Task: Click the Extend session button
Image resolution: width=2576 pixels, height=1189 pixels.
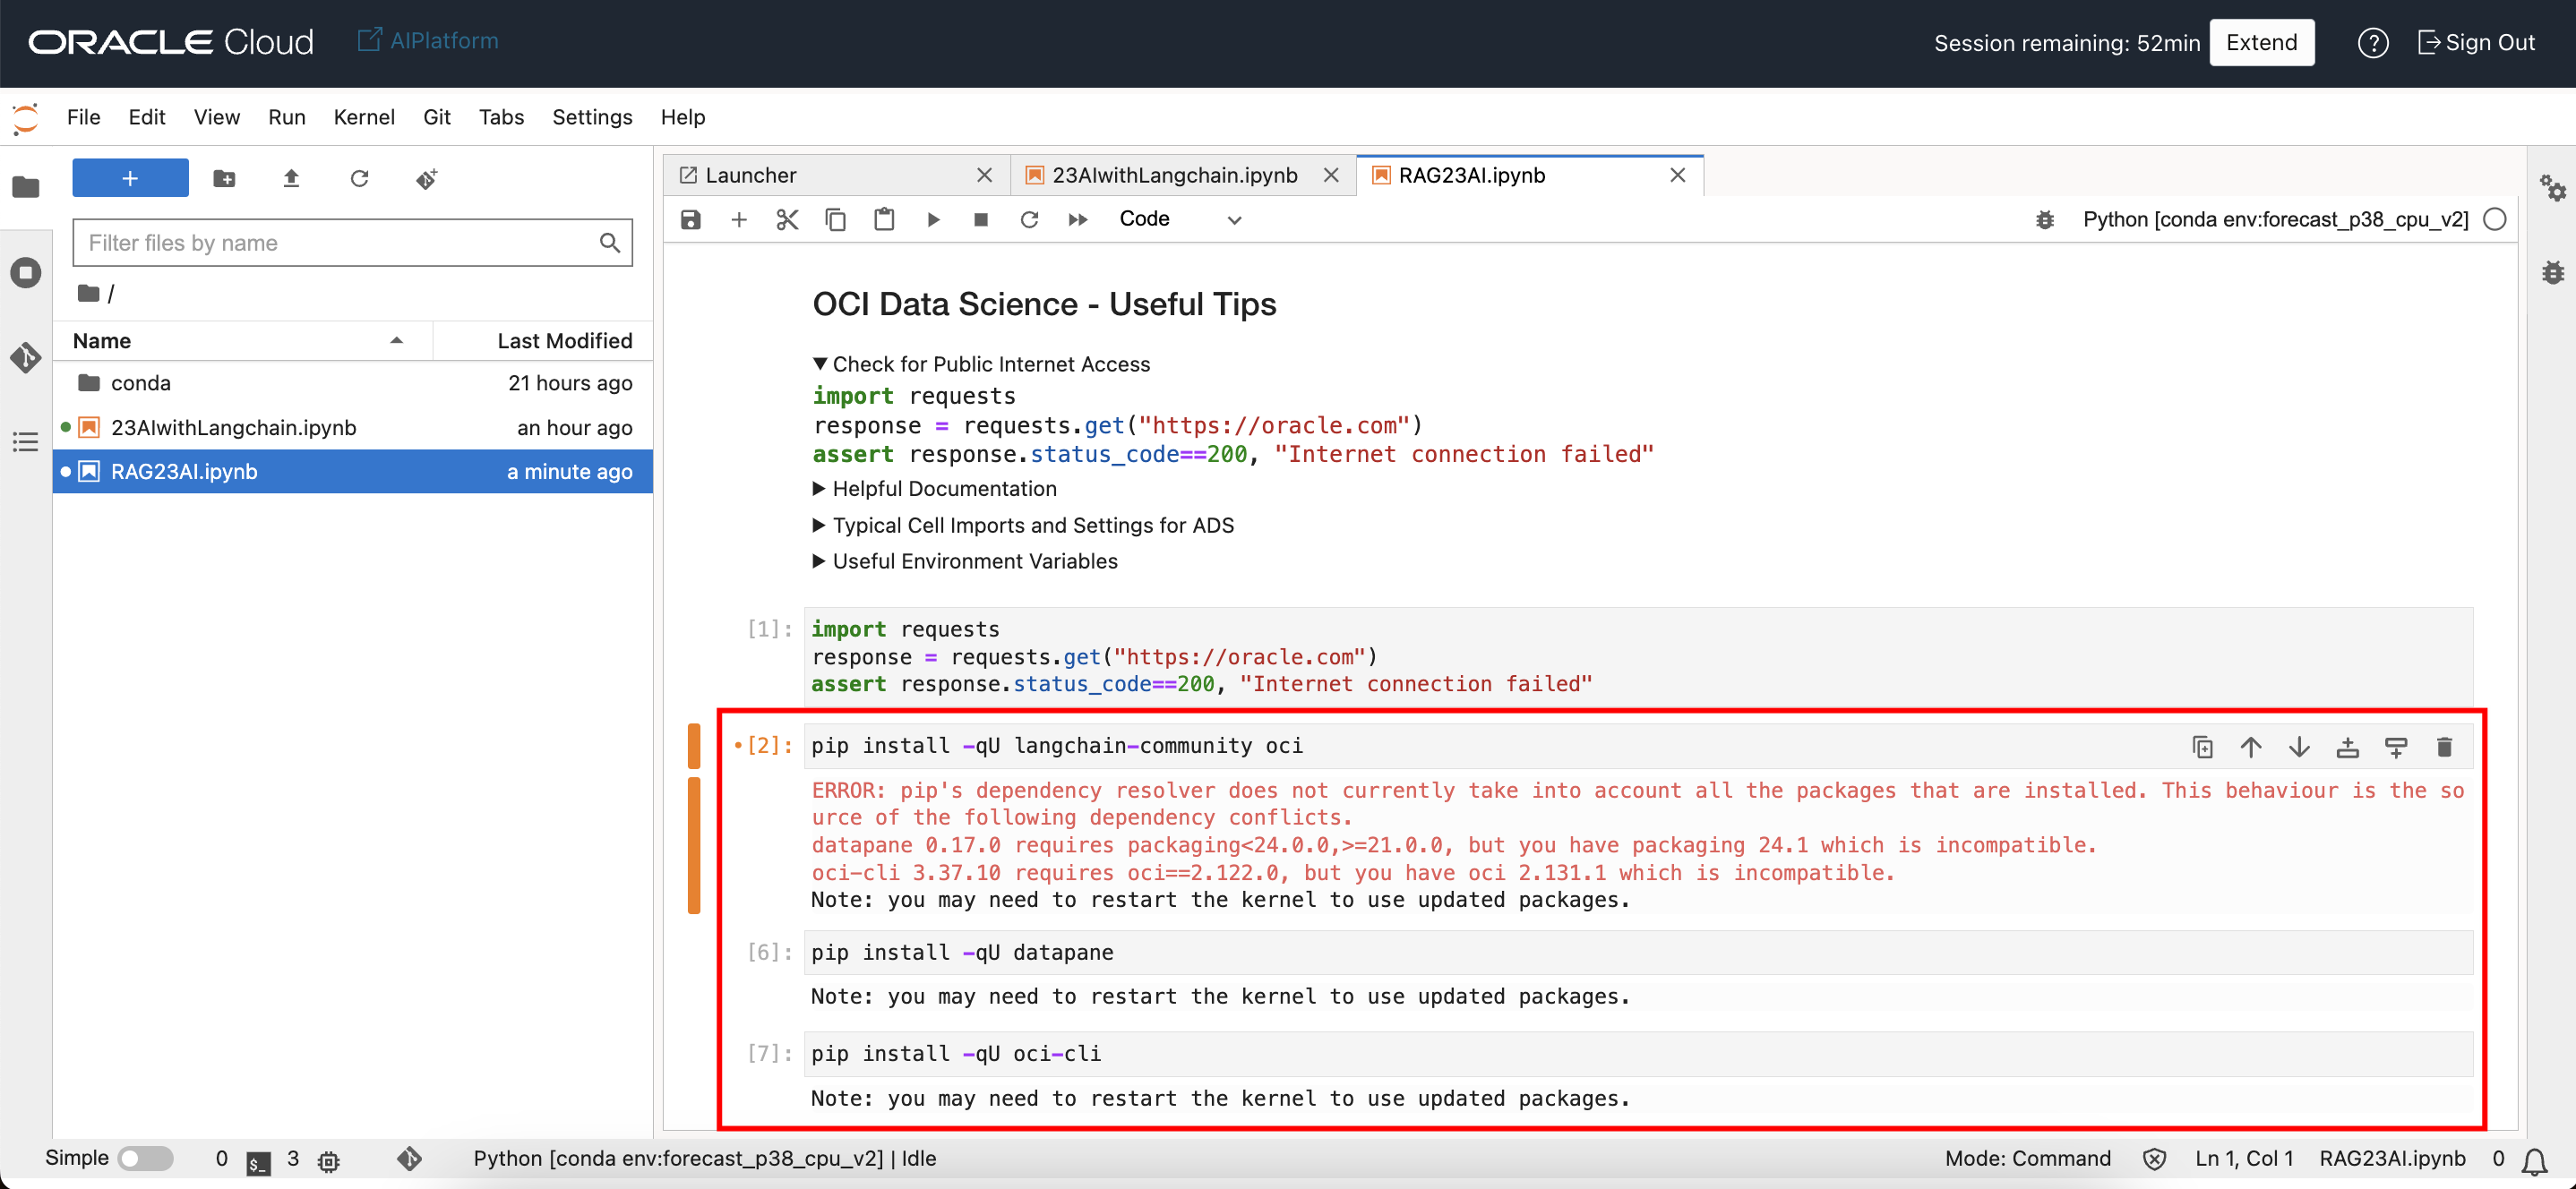Action: point(2261,42)
